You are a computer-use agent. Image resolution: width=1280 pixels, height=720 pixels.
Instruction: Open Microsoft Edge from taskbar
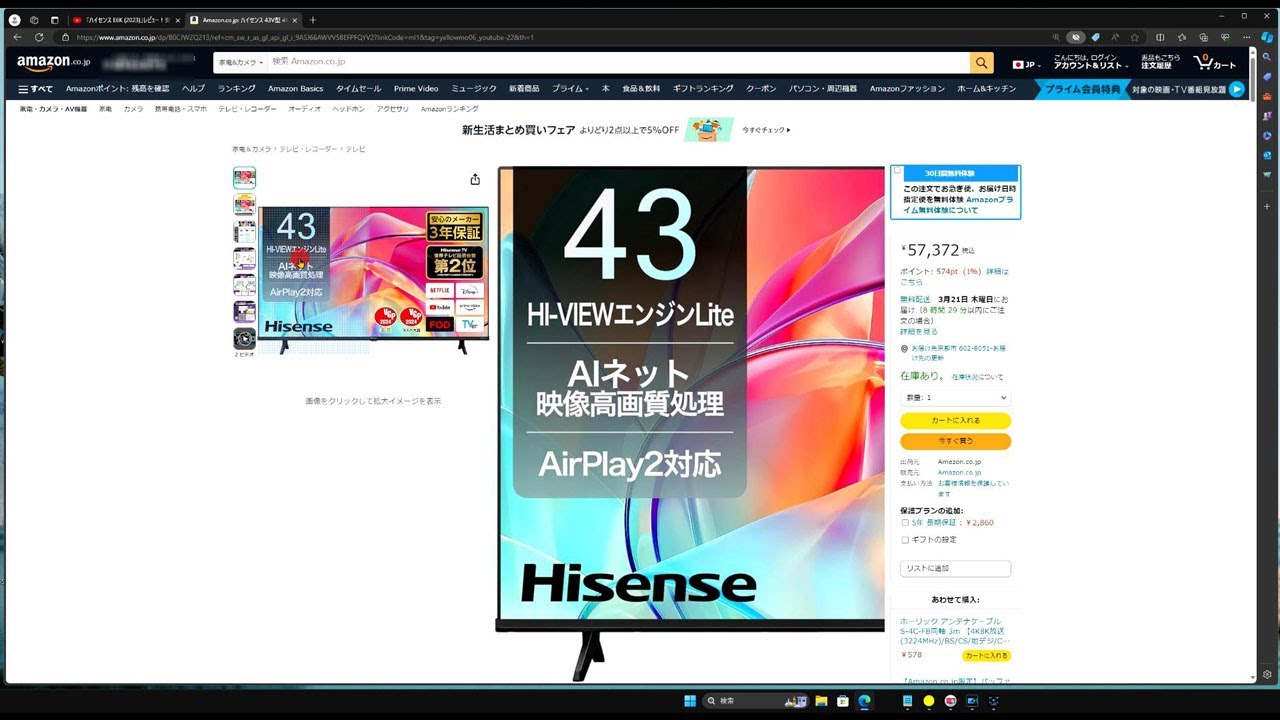pos(864,701)
